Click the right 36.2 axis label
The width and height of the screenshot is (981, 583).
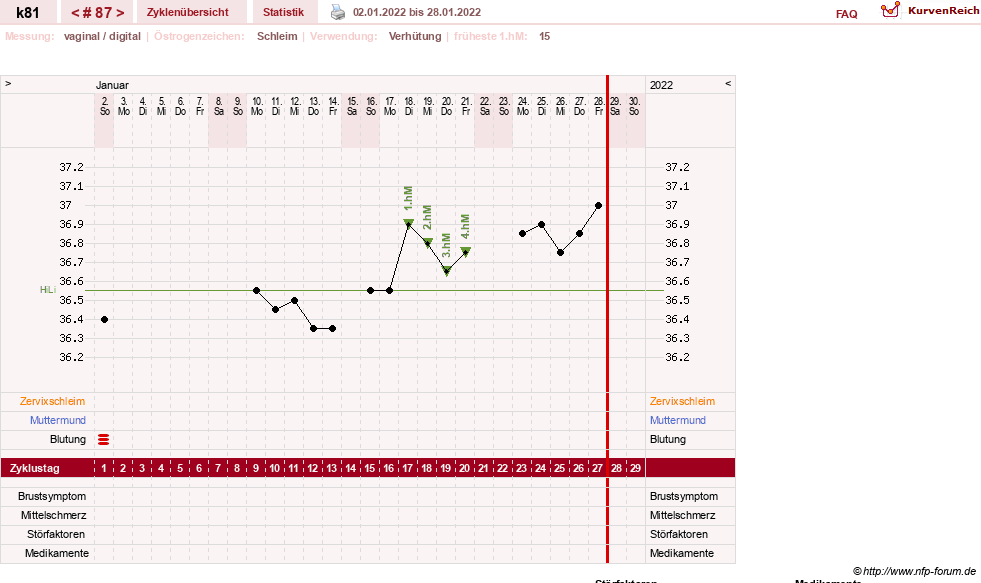point(678,357)
